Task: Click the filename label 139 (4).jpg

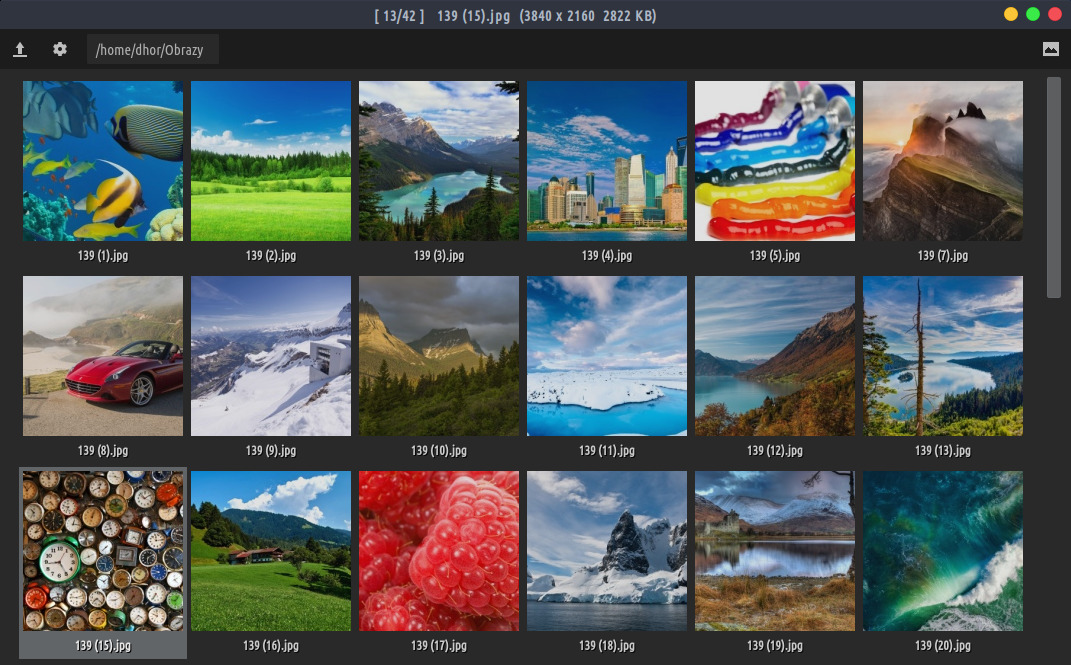Action: coord(607,255)
